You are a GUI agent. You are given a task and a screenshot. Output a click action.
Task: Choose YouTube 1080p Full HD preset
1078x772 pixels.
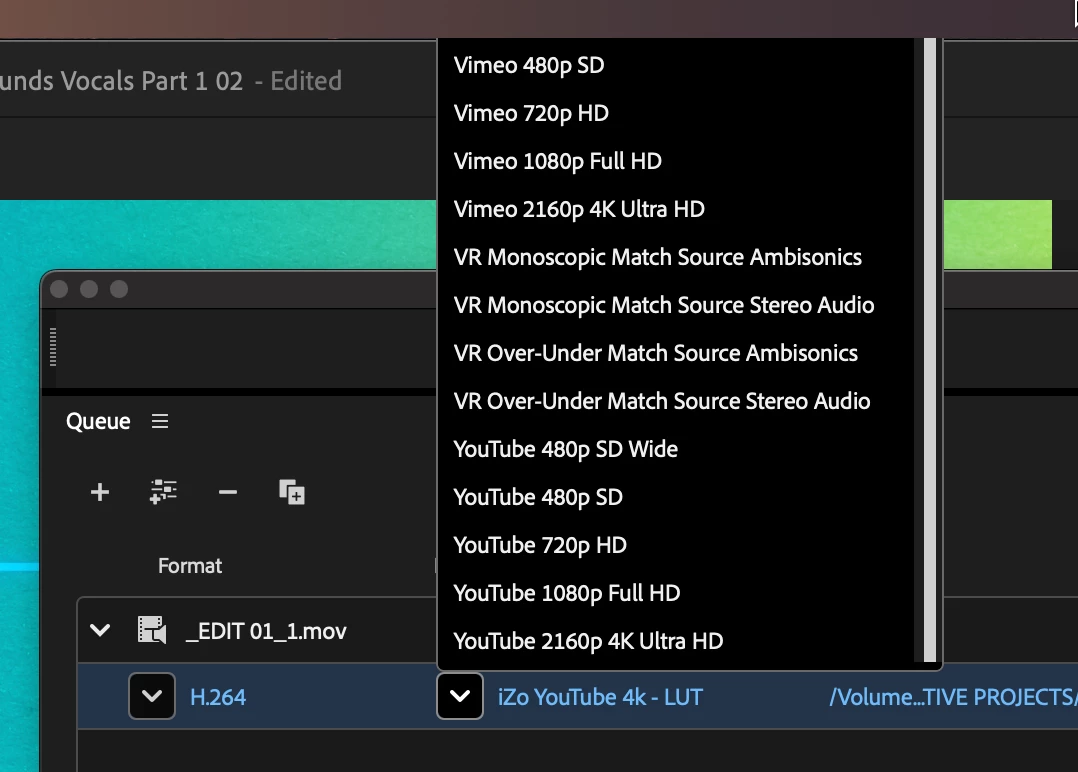[x=676, y=593]
